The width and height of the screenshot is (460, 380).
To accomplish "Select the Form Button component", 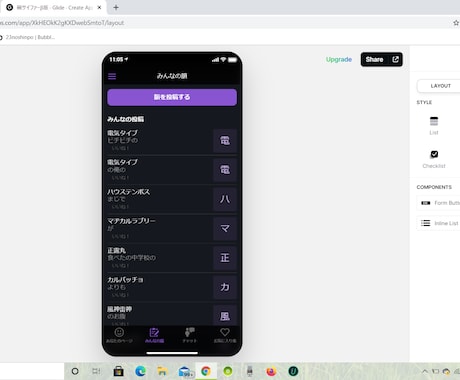I will click(x=439, y=203).
